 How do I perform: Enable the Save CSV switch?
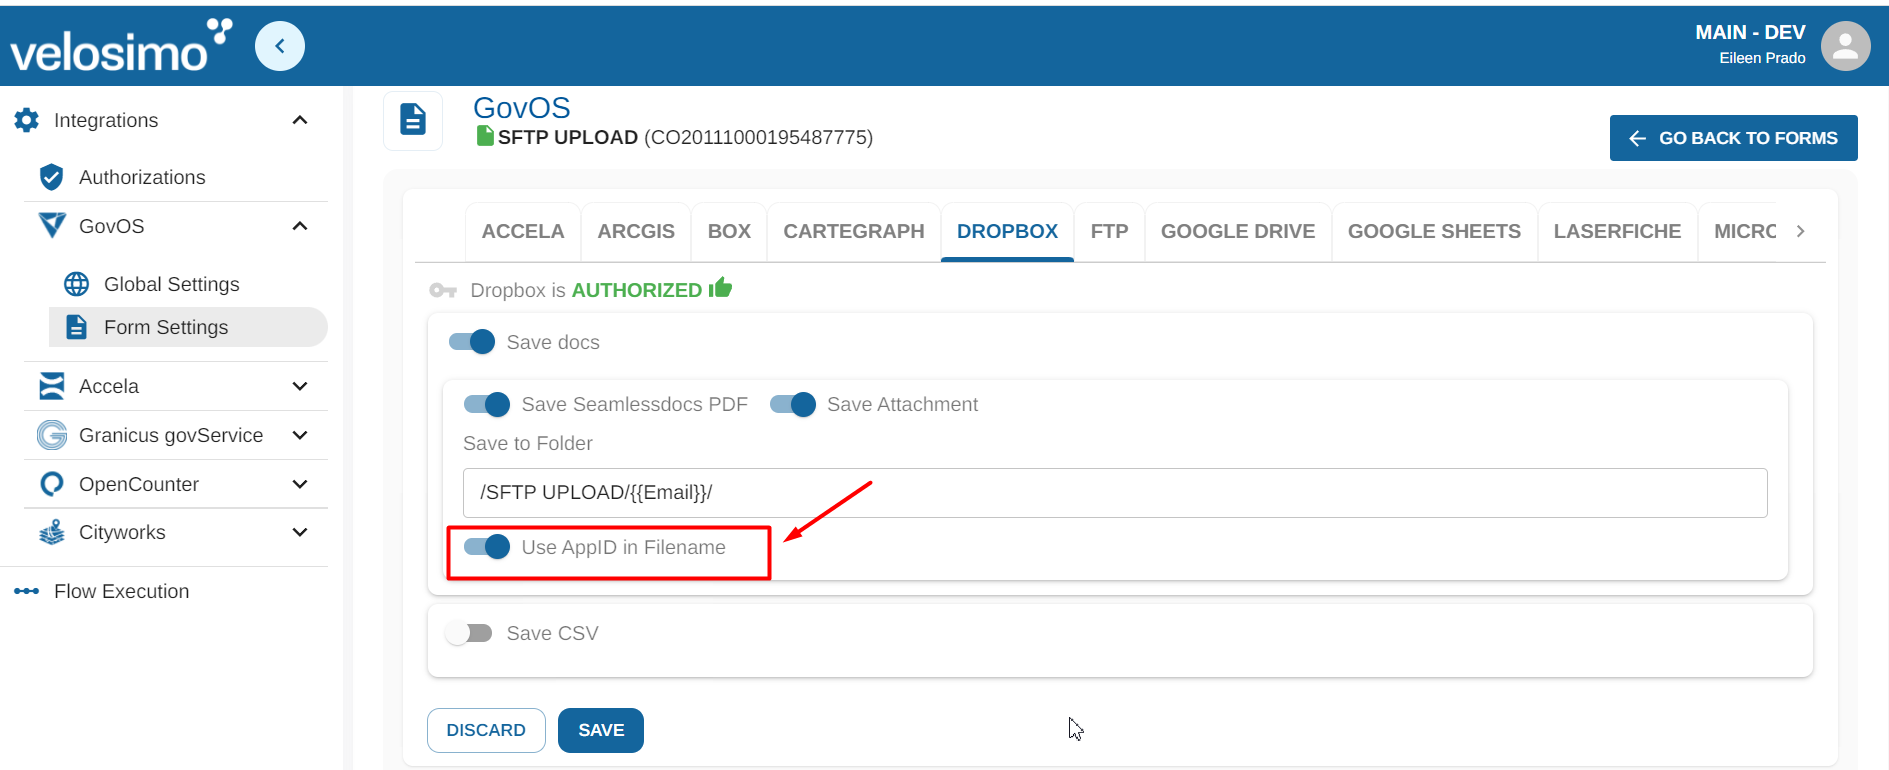(469, 633)
